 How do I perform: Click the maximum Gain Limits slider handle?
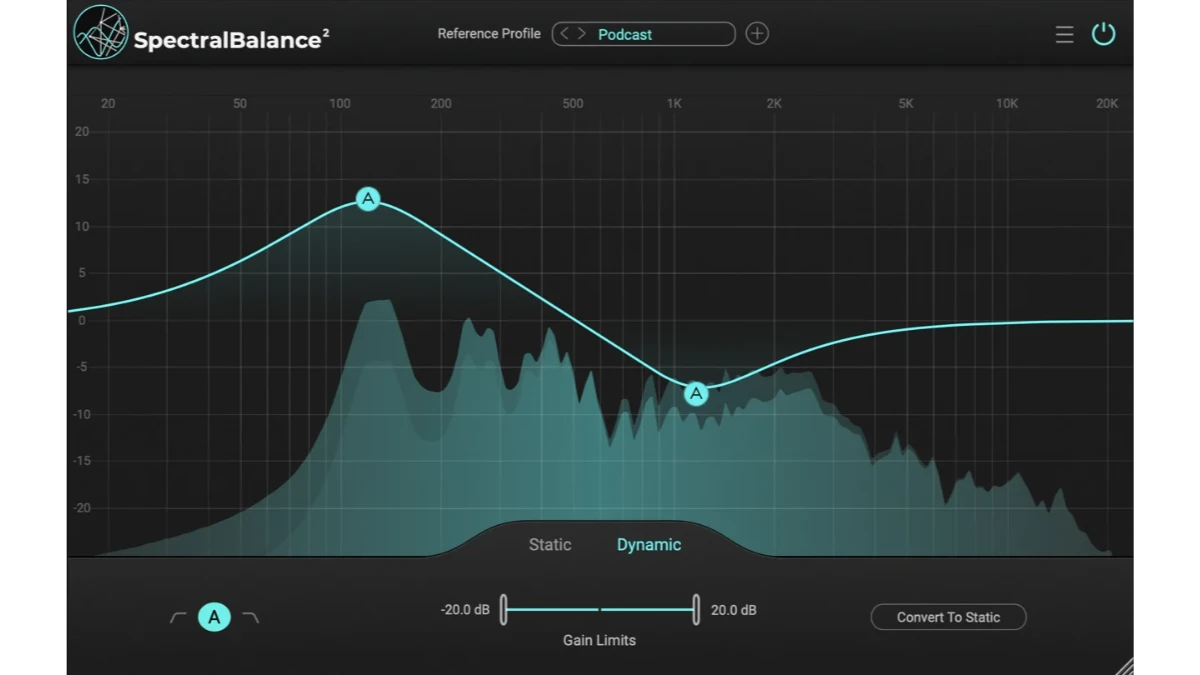pyautogui.click(x=695, y=609)
